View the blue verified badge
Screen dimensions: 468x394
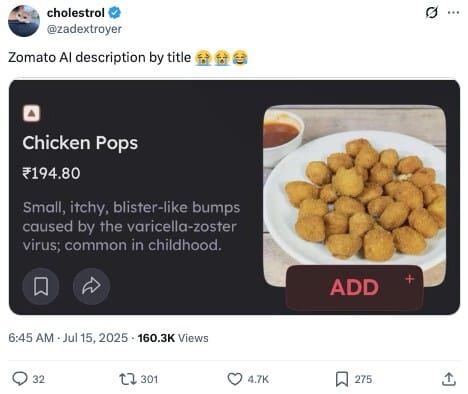(x=115, y=13)
